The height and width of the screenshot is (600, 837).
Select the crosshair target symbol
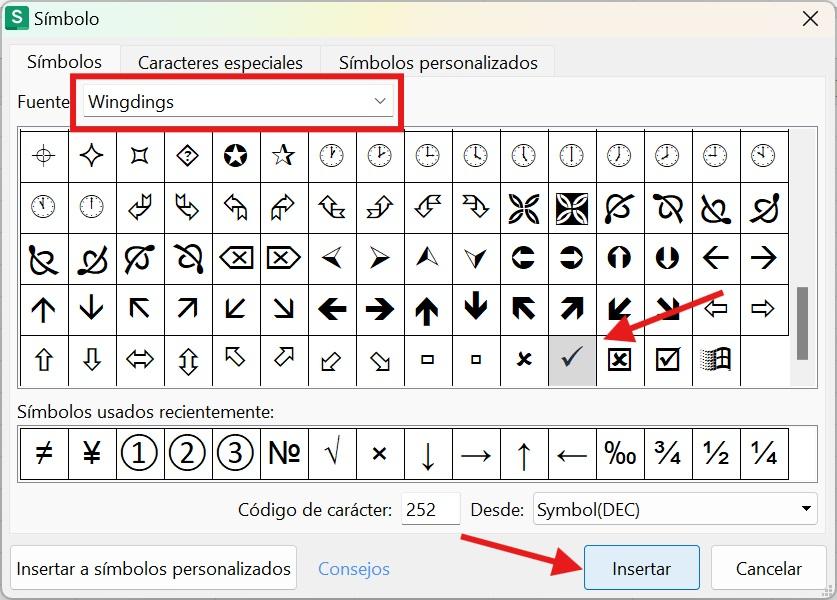[x=44, y=156]
